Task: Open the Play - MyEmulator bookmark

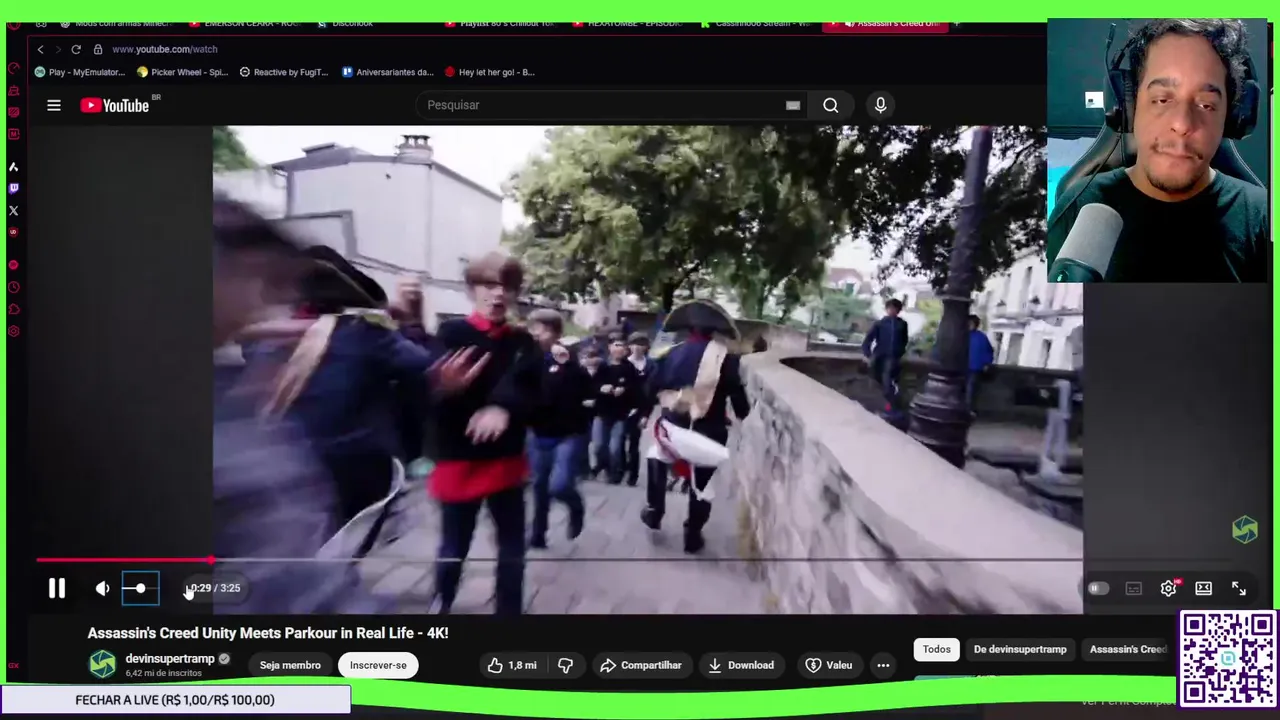Action: coord(80,72)
